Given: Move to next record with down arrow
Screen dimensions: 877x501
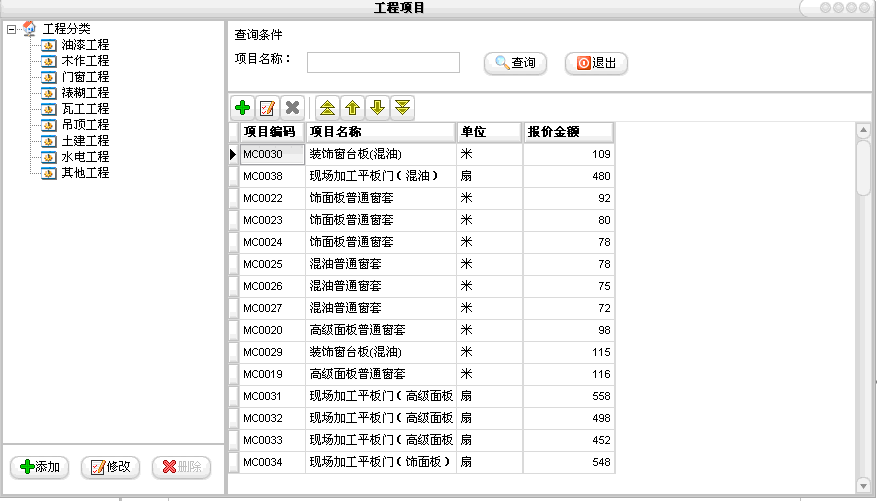Looking at the screenshot, I should click(377, 107).
